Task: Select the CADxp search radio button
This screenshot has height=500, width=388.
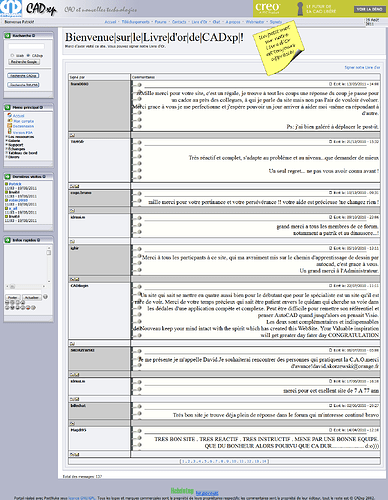Action: click(28, 55)
